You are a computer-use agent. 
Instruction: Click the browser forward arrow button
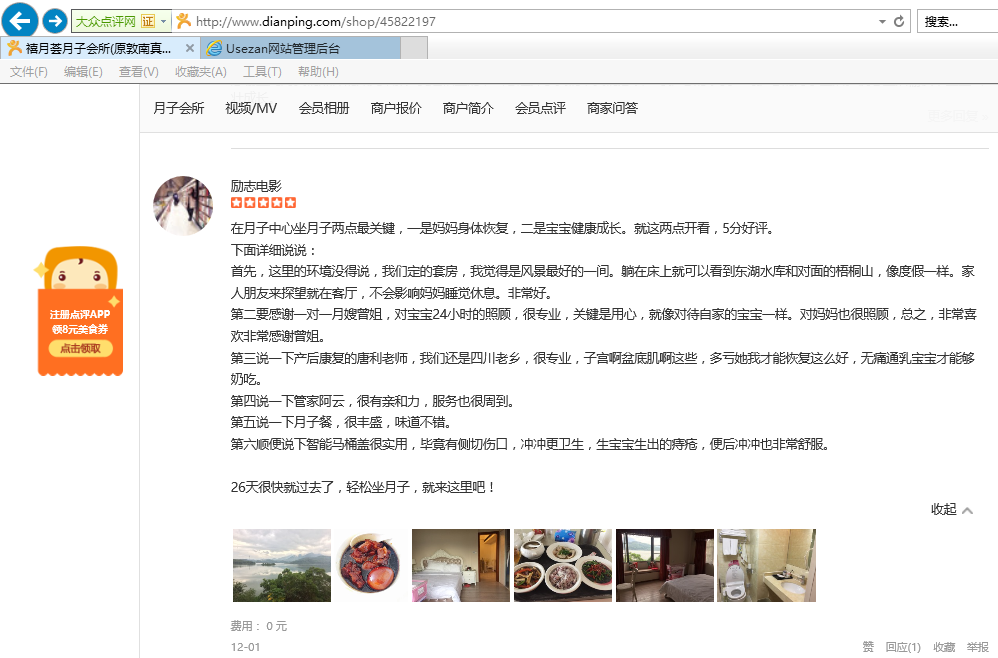point(54,21)
